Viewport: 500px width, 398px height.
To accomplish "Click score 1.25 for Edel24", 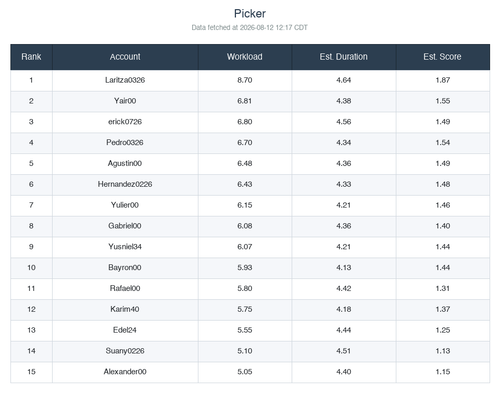I will pyautogui.click(x=443, y=330).
